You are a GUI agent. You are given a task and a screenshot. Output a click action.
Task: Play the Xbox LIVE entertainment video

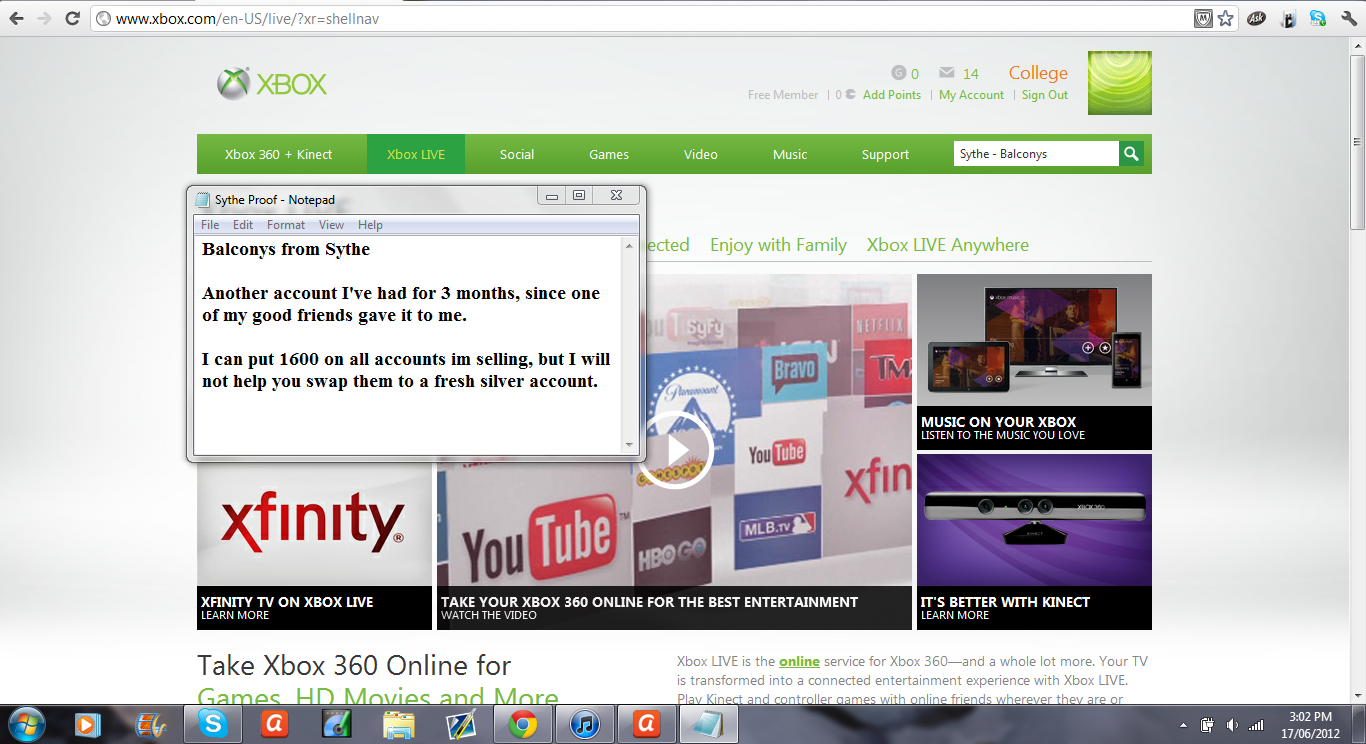click(x=675, y=451)
